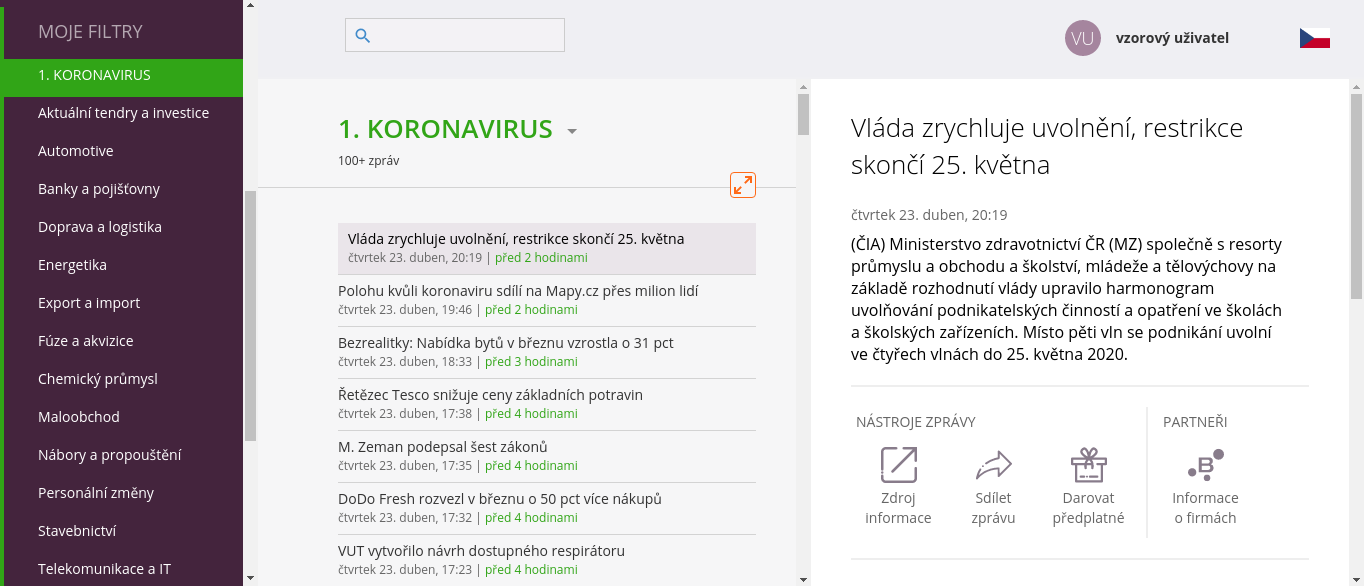Screen dimensions: 1364x586
Task: Open the Telekomunikace a IT filter
Action: point(104,569)
